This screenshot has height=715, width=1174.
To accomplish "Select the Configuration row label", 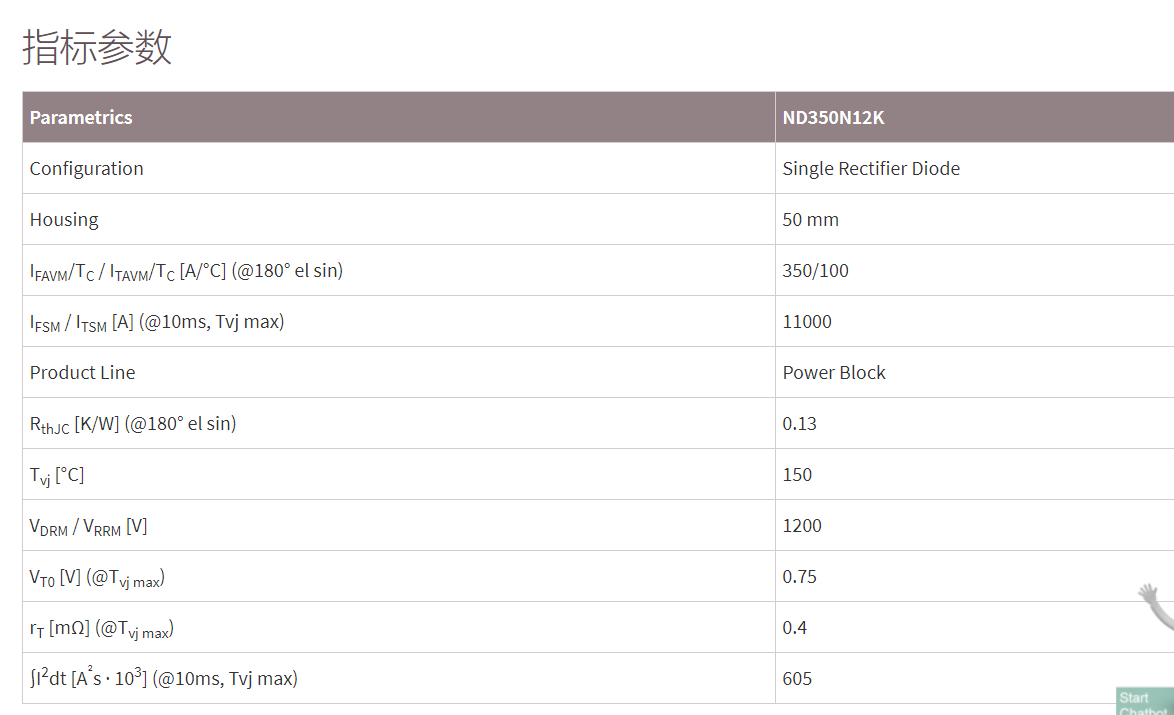I will 87,168.
